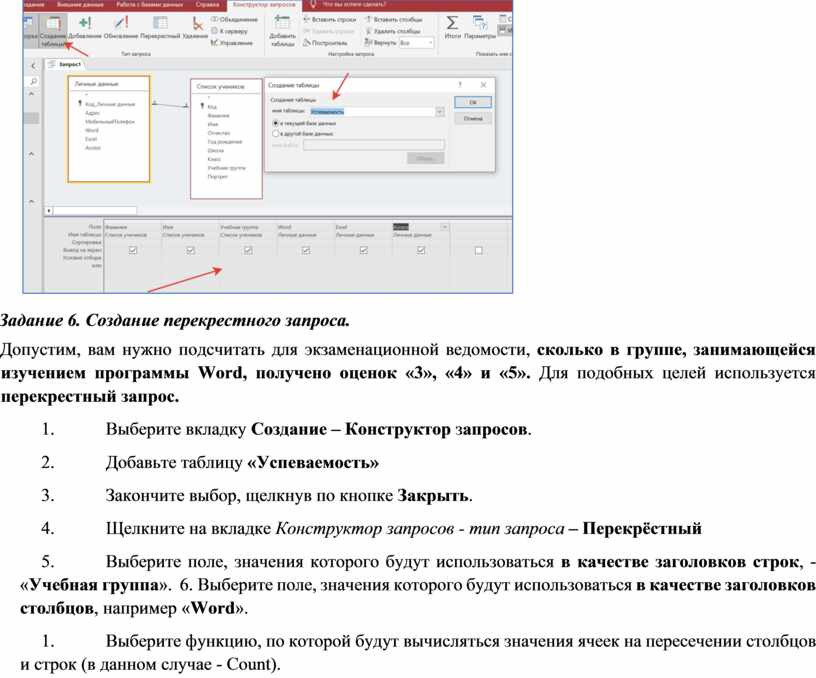Click the Создание таблицы make-table query icon
Screen dimensions: 816x678
(53, 31)
